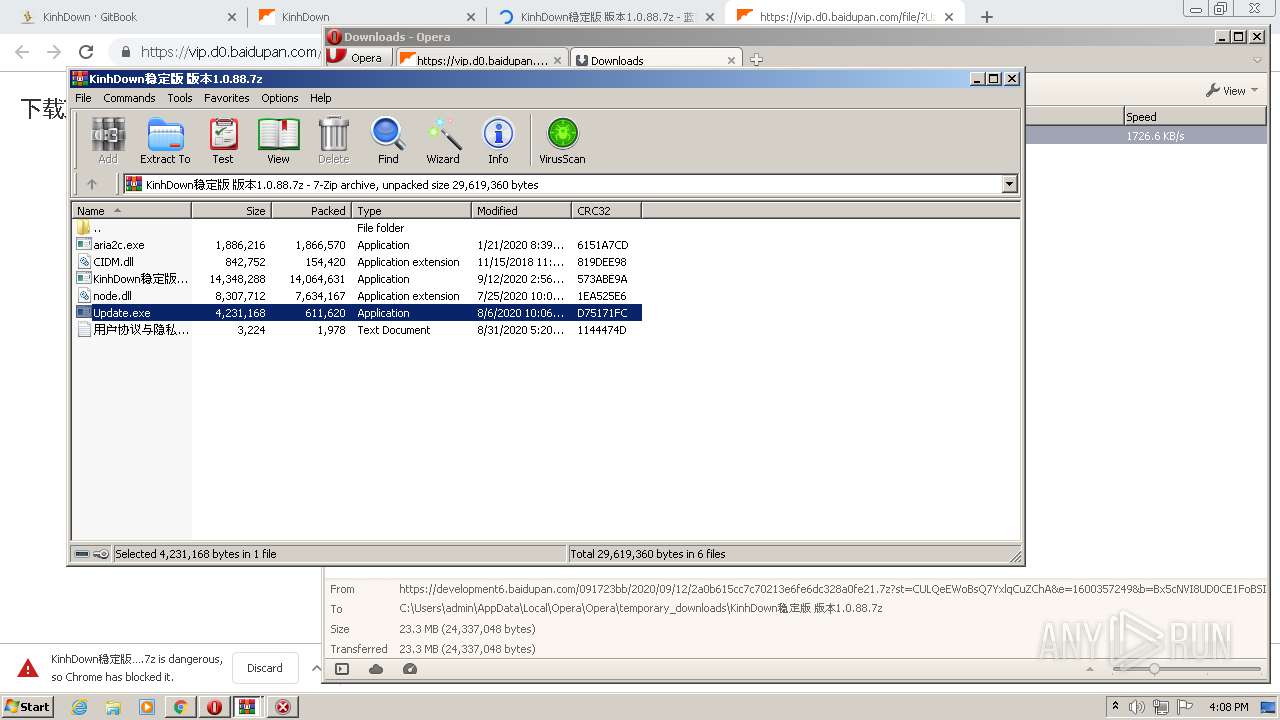Open the Help menu

(321, 98)
